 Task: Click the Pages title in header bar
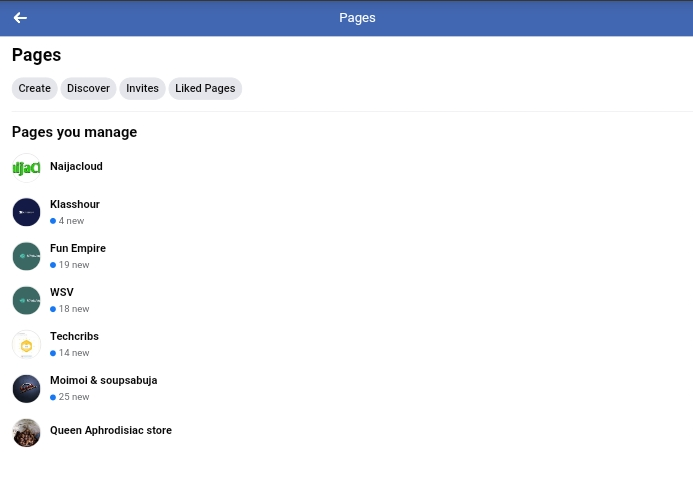(357, 18)
